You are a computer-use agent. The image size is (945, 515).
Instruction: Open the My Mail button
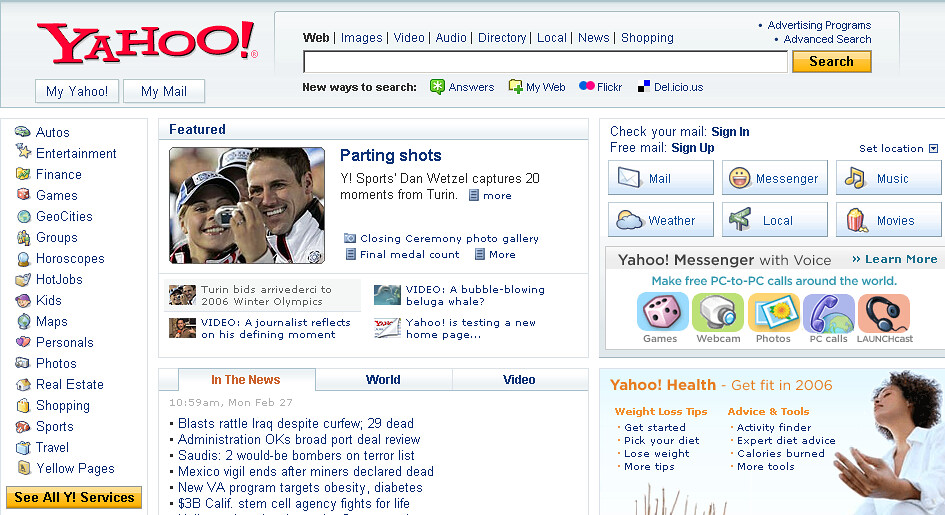(x=164, y=91)
